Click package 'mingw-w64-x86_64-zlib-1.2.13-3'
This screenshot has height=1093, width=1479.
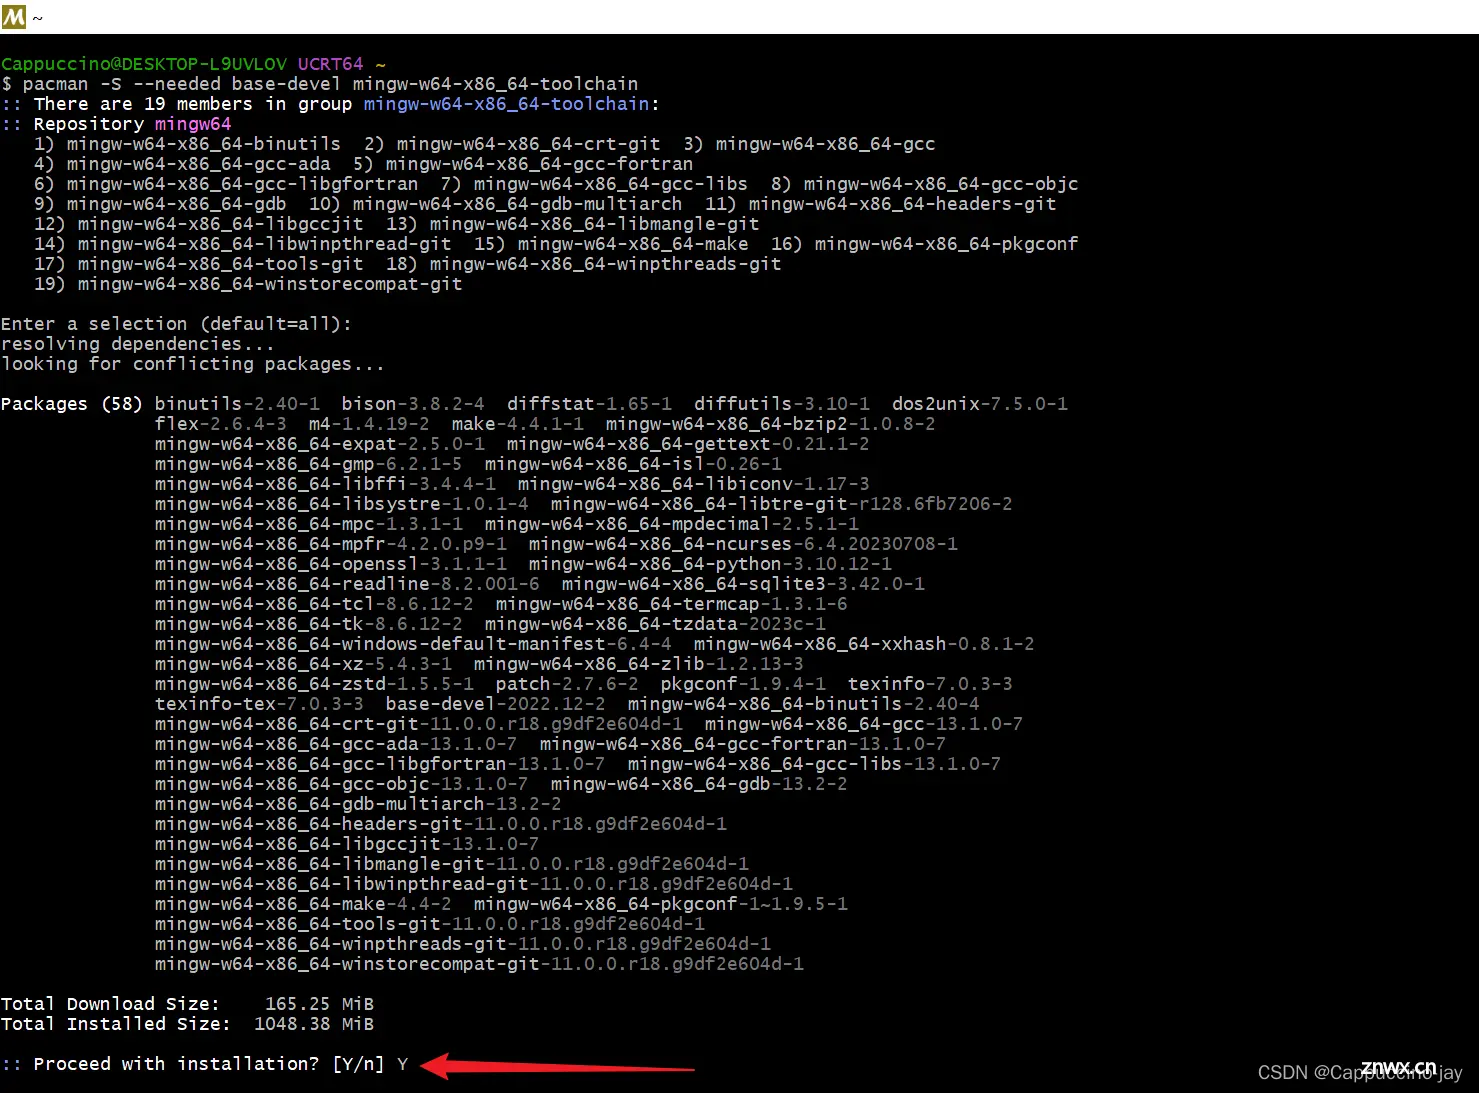pyautogui.click(x=639, y=664)
